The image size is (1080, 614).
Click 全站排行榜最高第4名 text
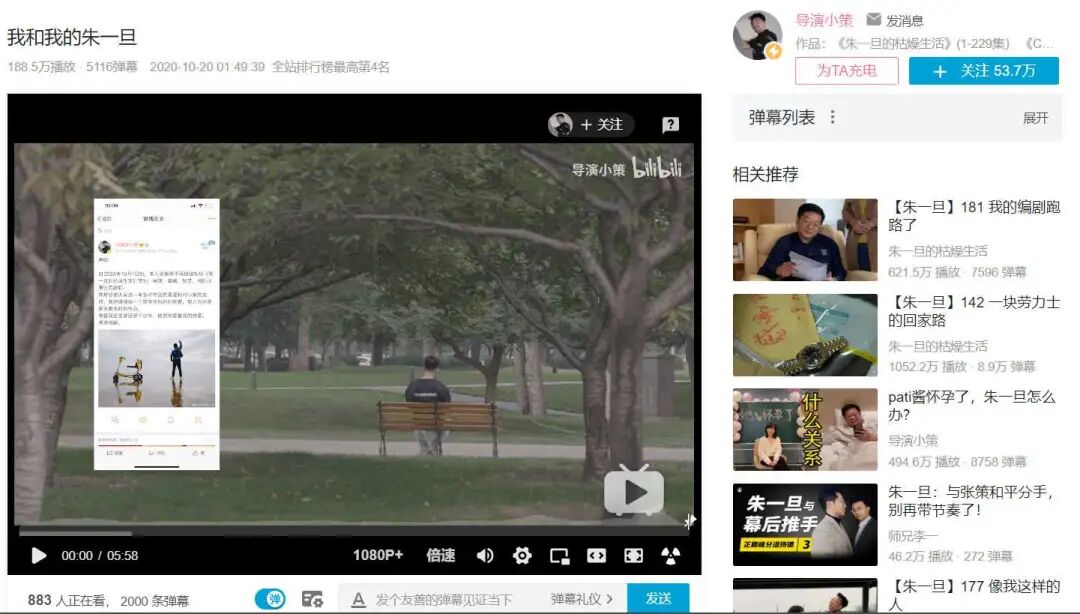click(x=331, y=67)
